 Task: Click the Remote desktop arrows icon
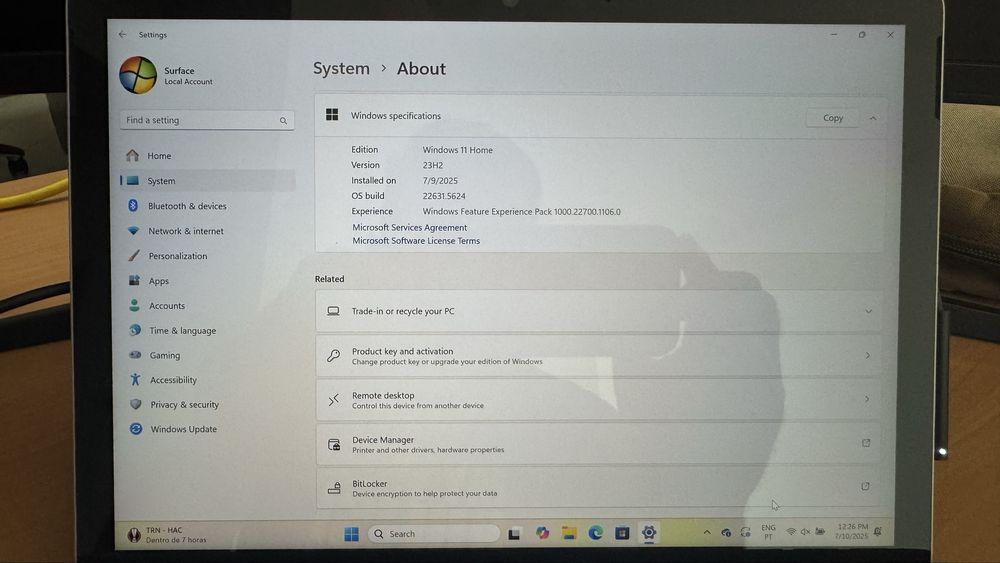coord(334,400)
